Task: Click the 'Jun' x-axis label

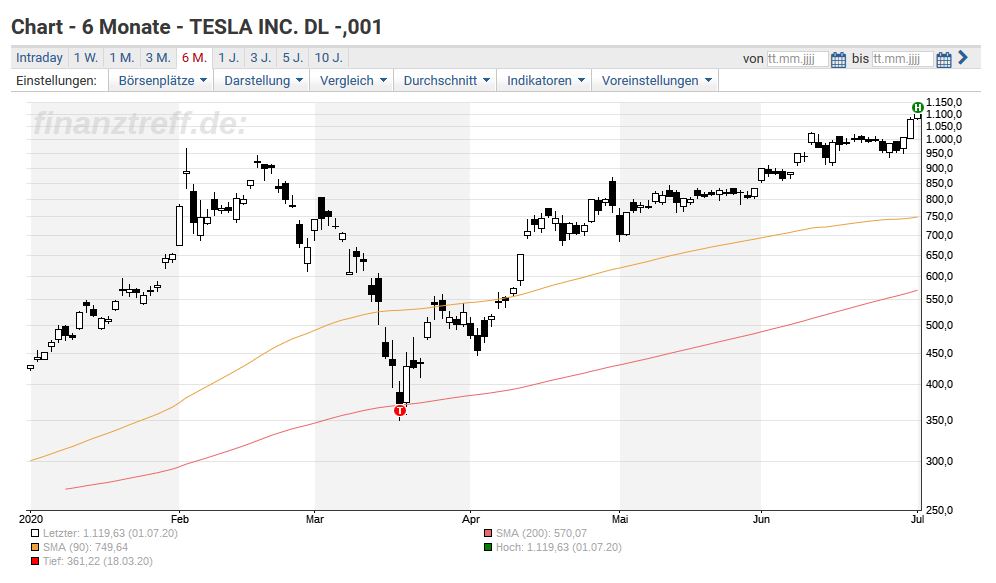Action: coord(761,519)
